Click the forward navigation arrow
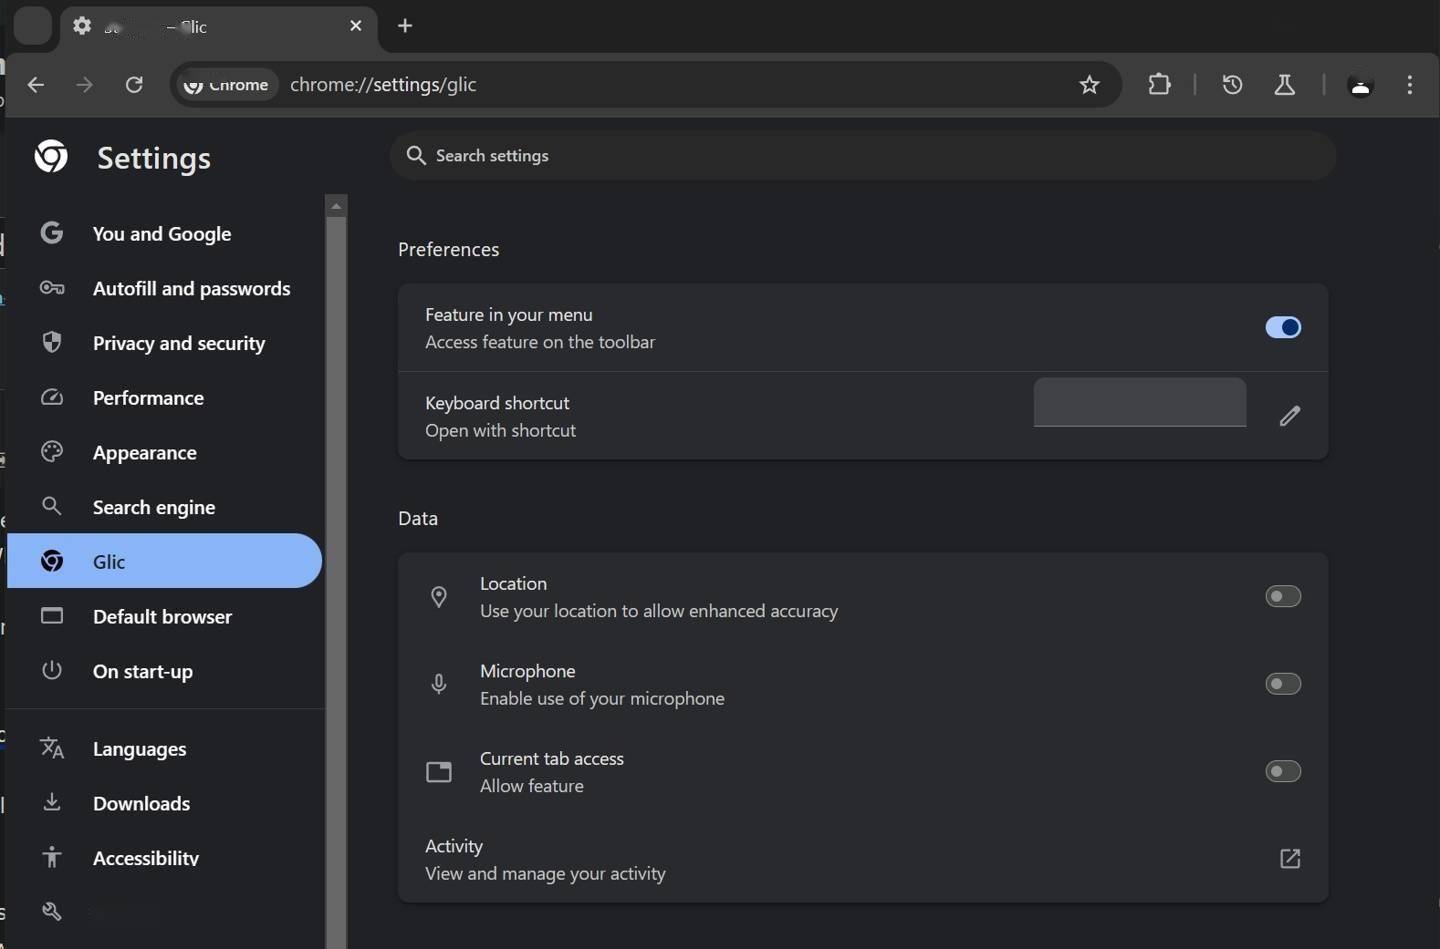 coord(85,85)
